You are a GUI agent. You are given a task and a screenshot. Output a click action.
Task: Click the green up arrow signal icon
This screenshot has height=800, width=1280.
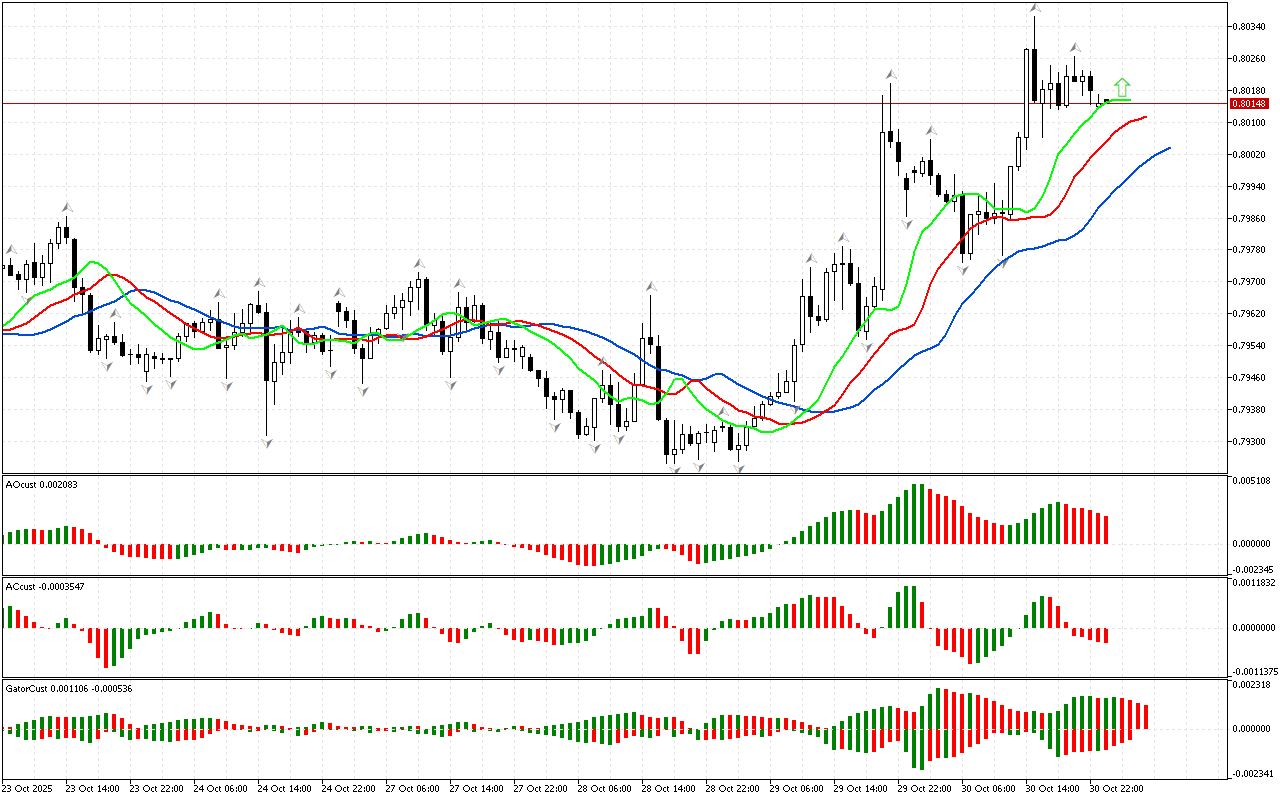[1122, 88]
